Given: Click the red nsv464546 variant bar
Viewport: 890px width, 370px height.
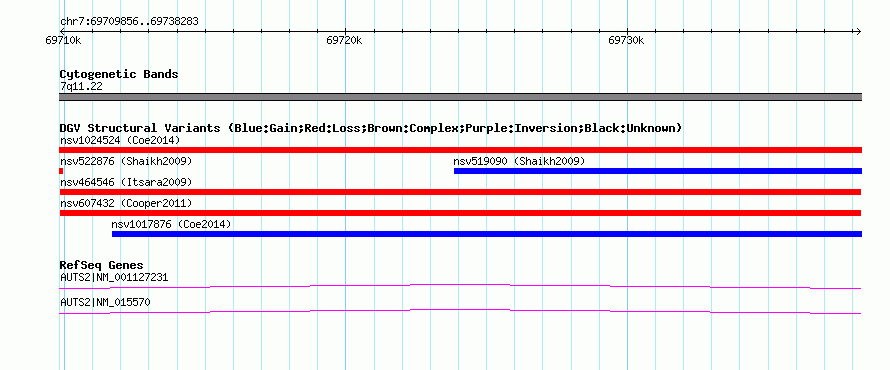Looking at the screenshot, I should click(460, 192).
